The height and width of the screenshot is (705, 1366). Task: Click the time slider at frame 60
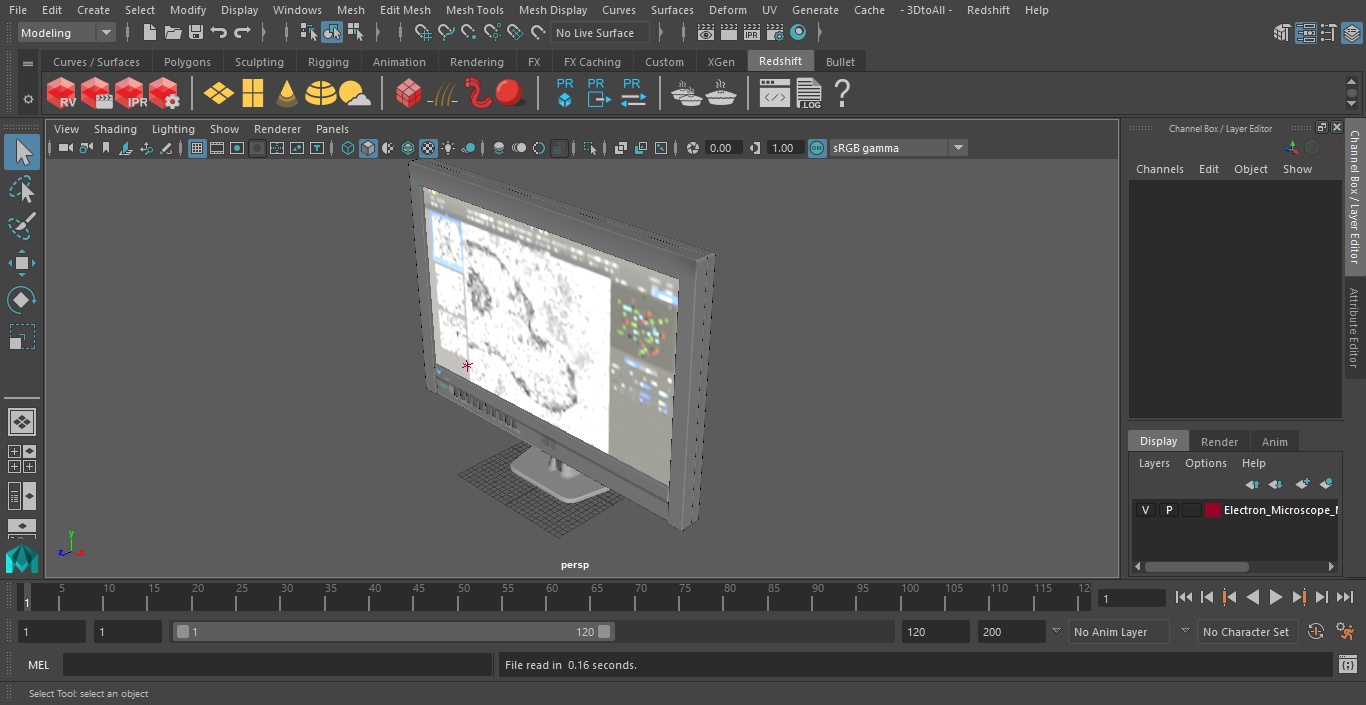pos(552,597)
